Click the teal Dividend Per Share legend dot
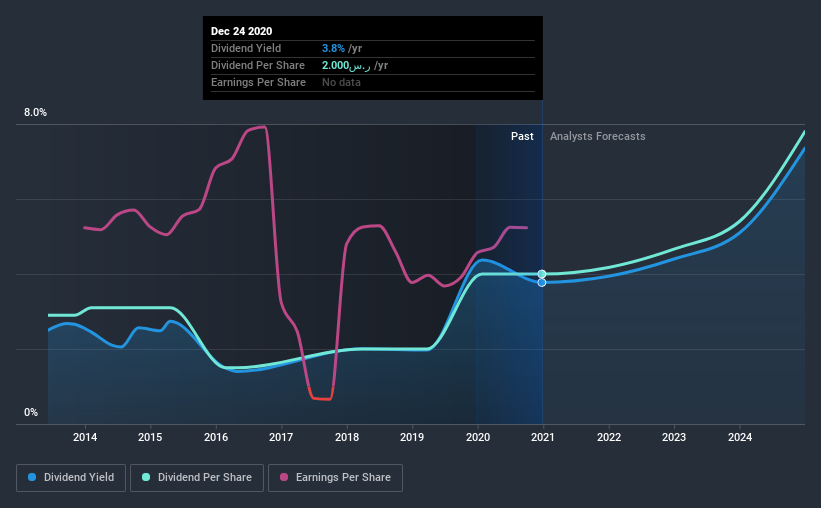Screen dimensions: 821x508 [146, 477]
